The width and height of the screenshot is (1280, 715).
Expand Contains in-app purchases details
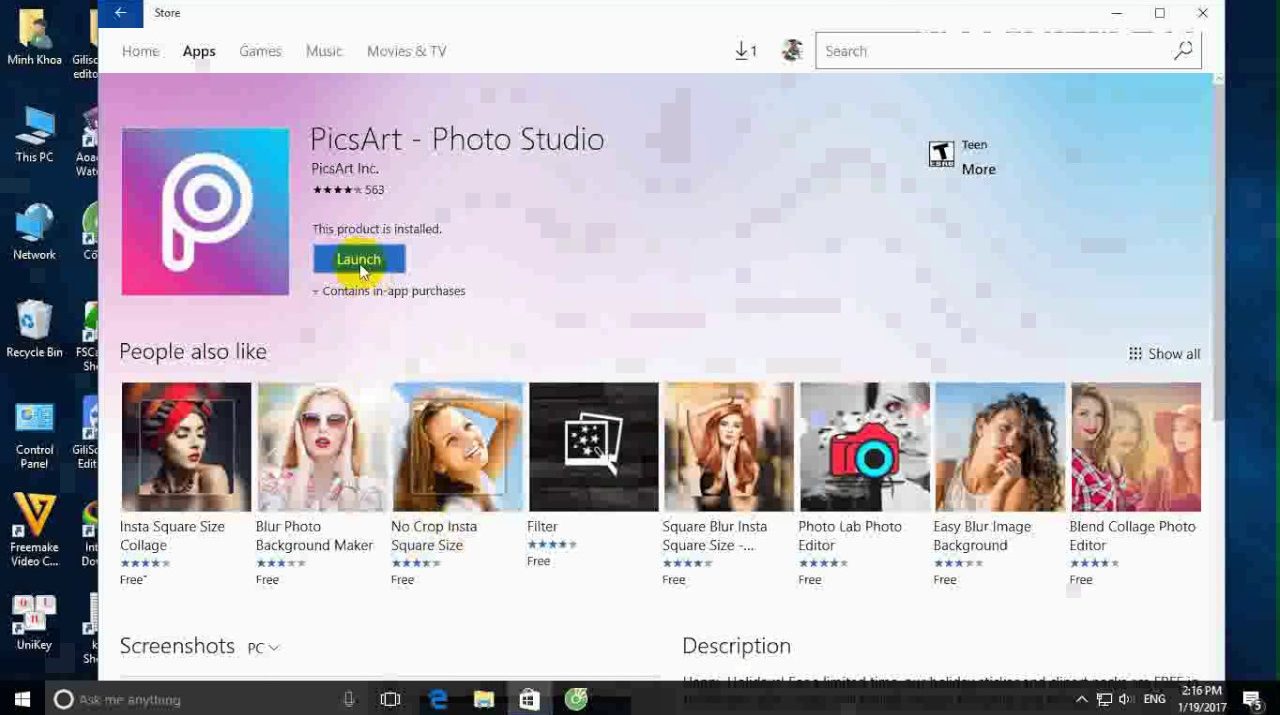point(389,291)
